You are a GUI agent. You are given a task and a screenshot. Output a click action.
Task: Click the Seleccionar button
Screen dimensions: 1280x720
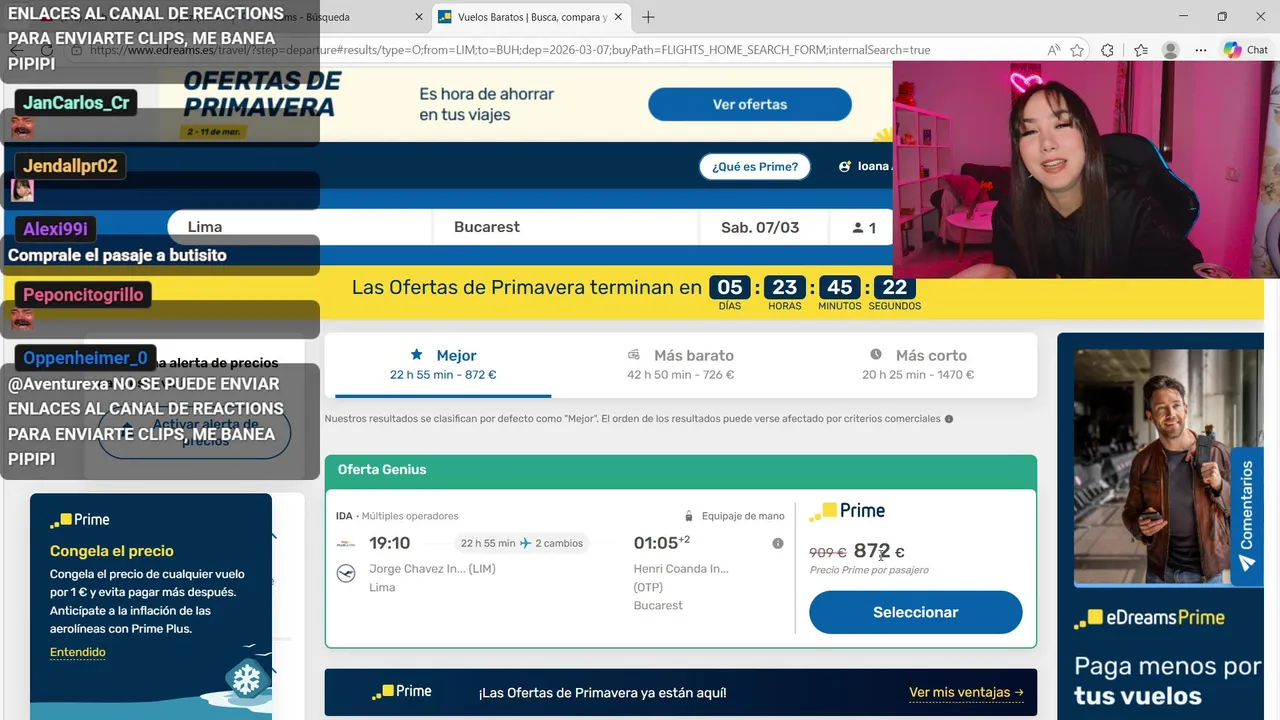pyautogui.click(x=916, y=612)
